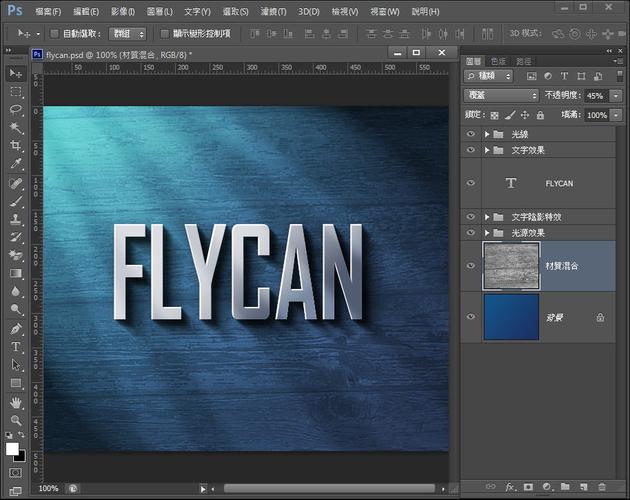
Task: Lock layer position icon
Action: click(x=525, y=115)
